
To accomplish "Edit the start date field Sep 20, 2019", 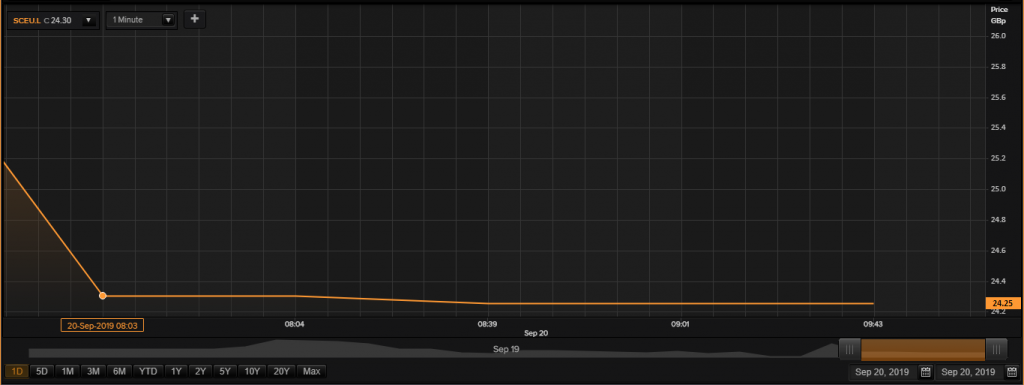I will pyautogui.click(x=883, y=372).
